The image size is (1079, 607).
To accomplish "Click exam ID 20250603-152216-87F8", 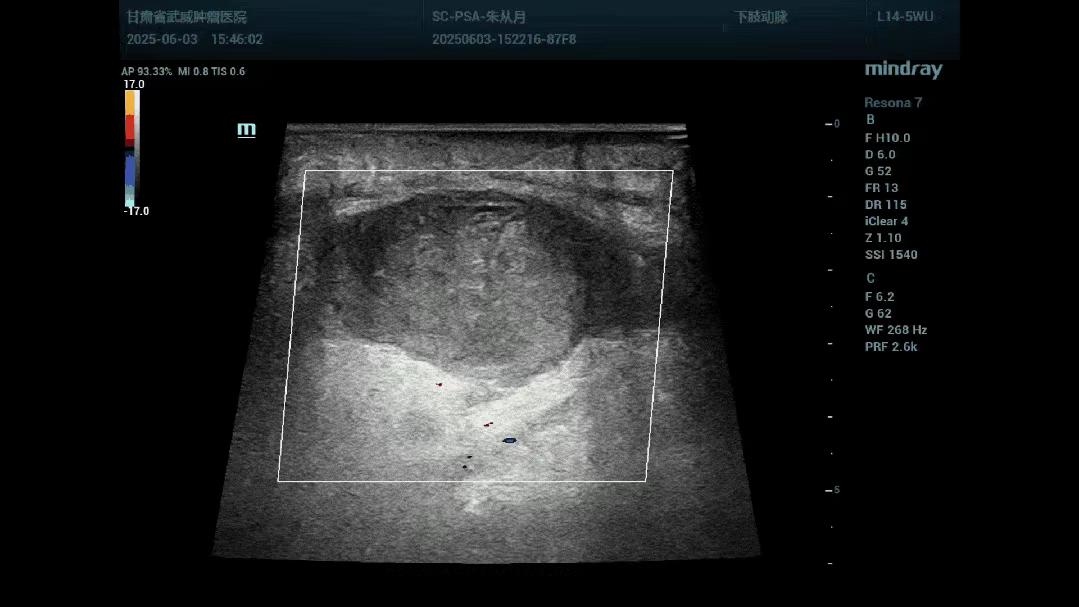I will click(x=503, y=40).
